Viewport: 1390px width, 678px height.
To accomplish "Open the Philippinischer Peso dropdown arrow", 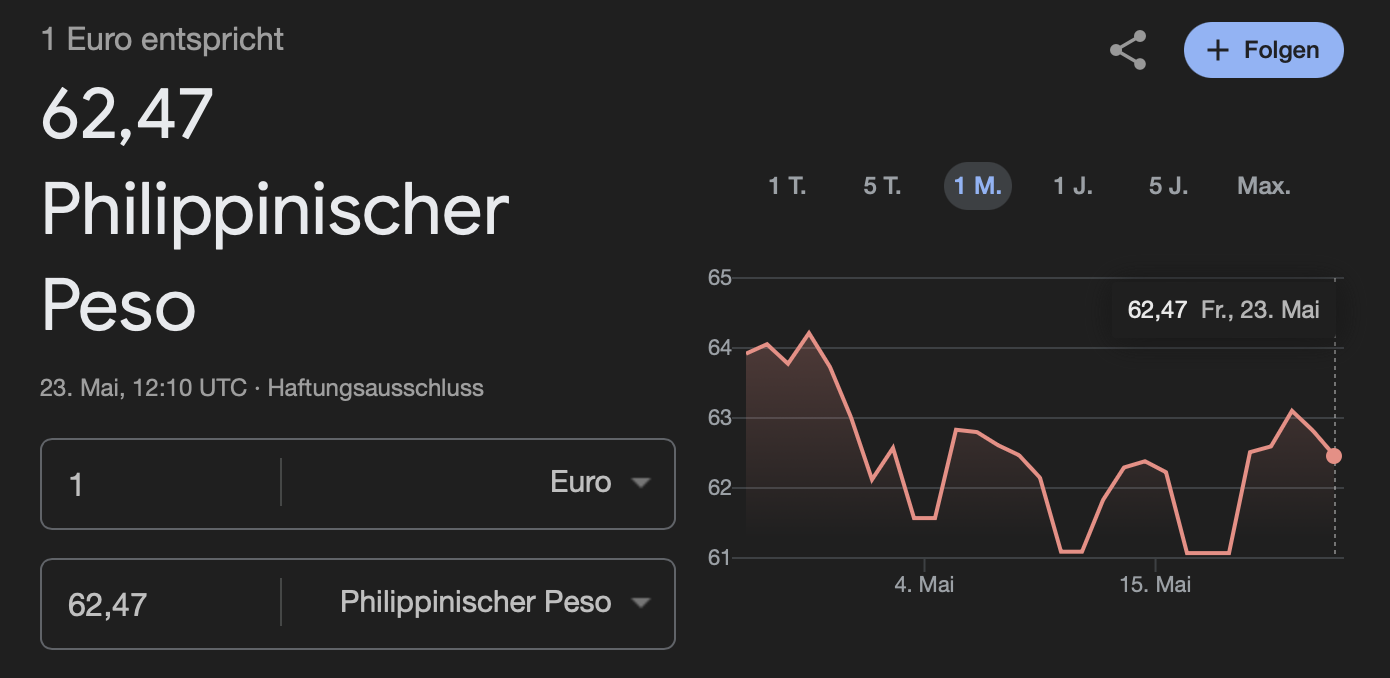I will pyautogui.click(x=641, y=603).
